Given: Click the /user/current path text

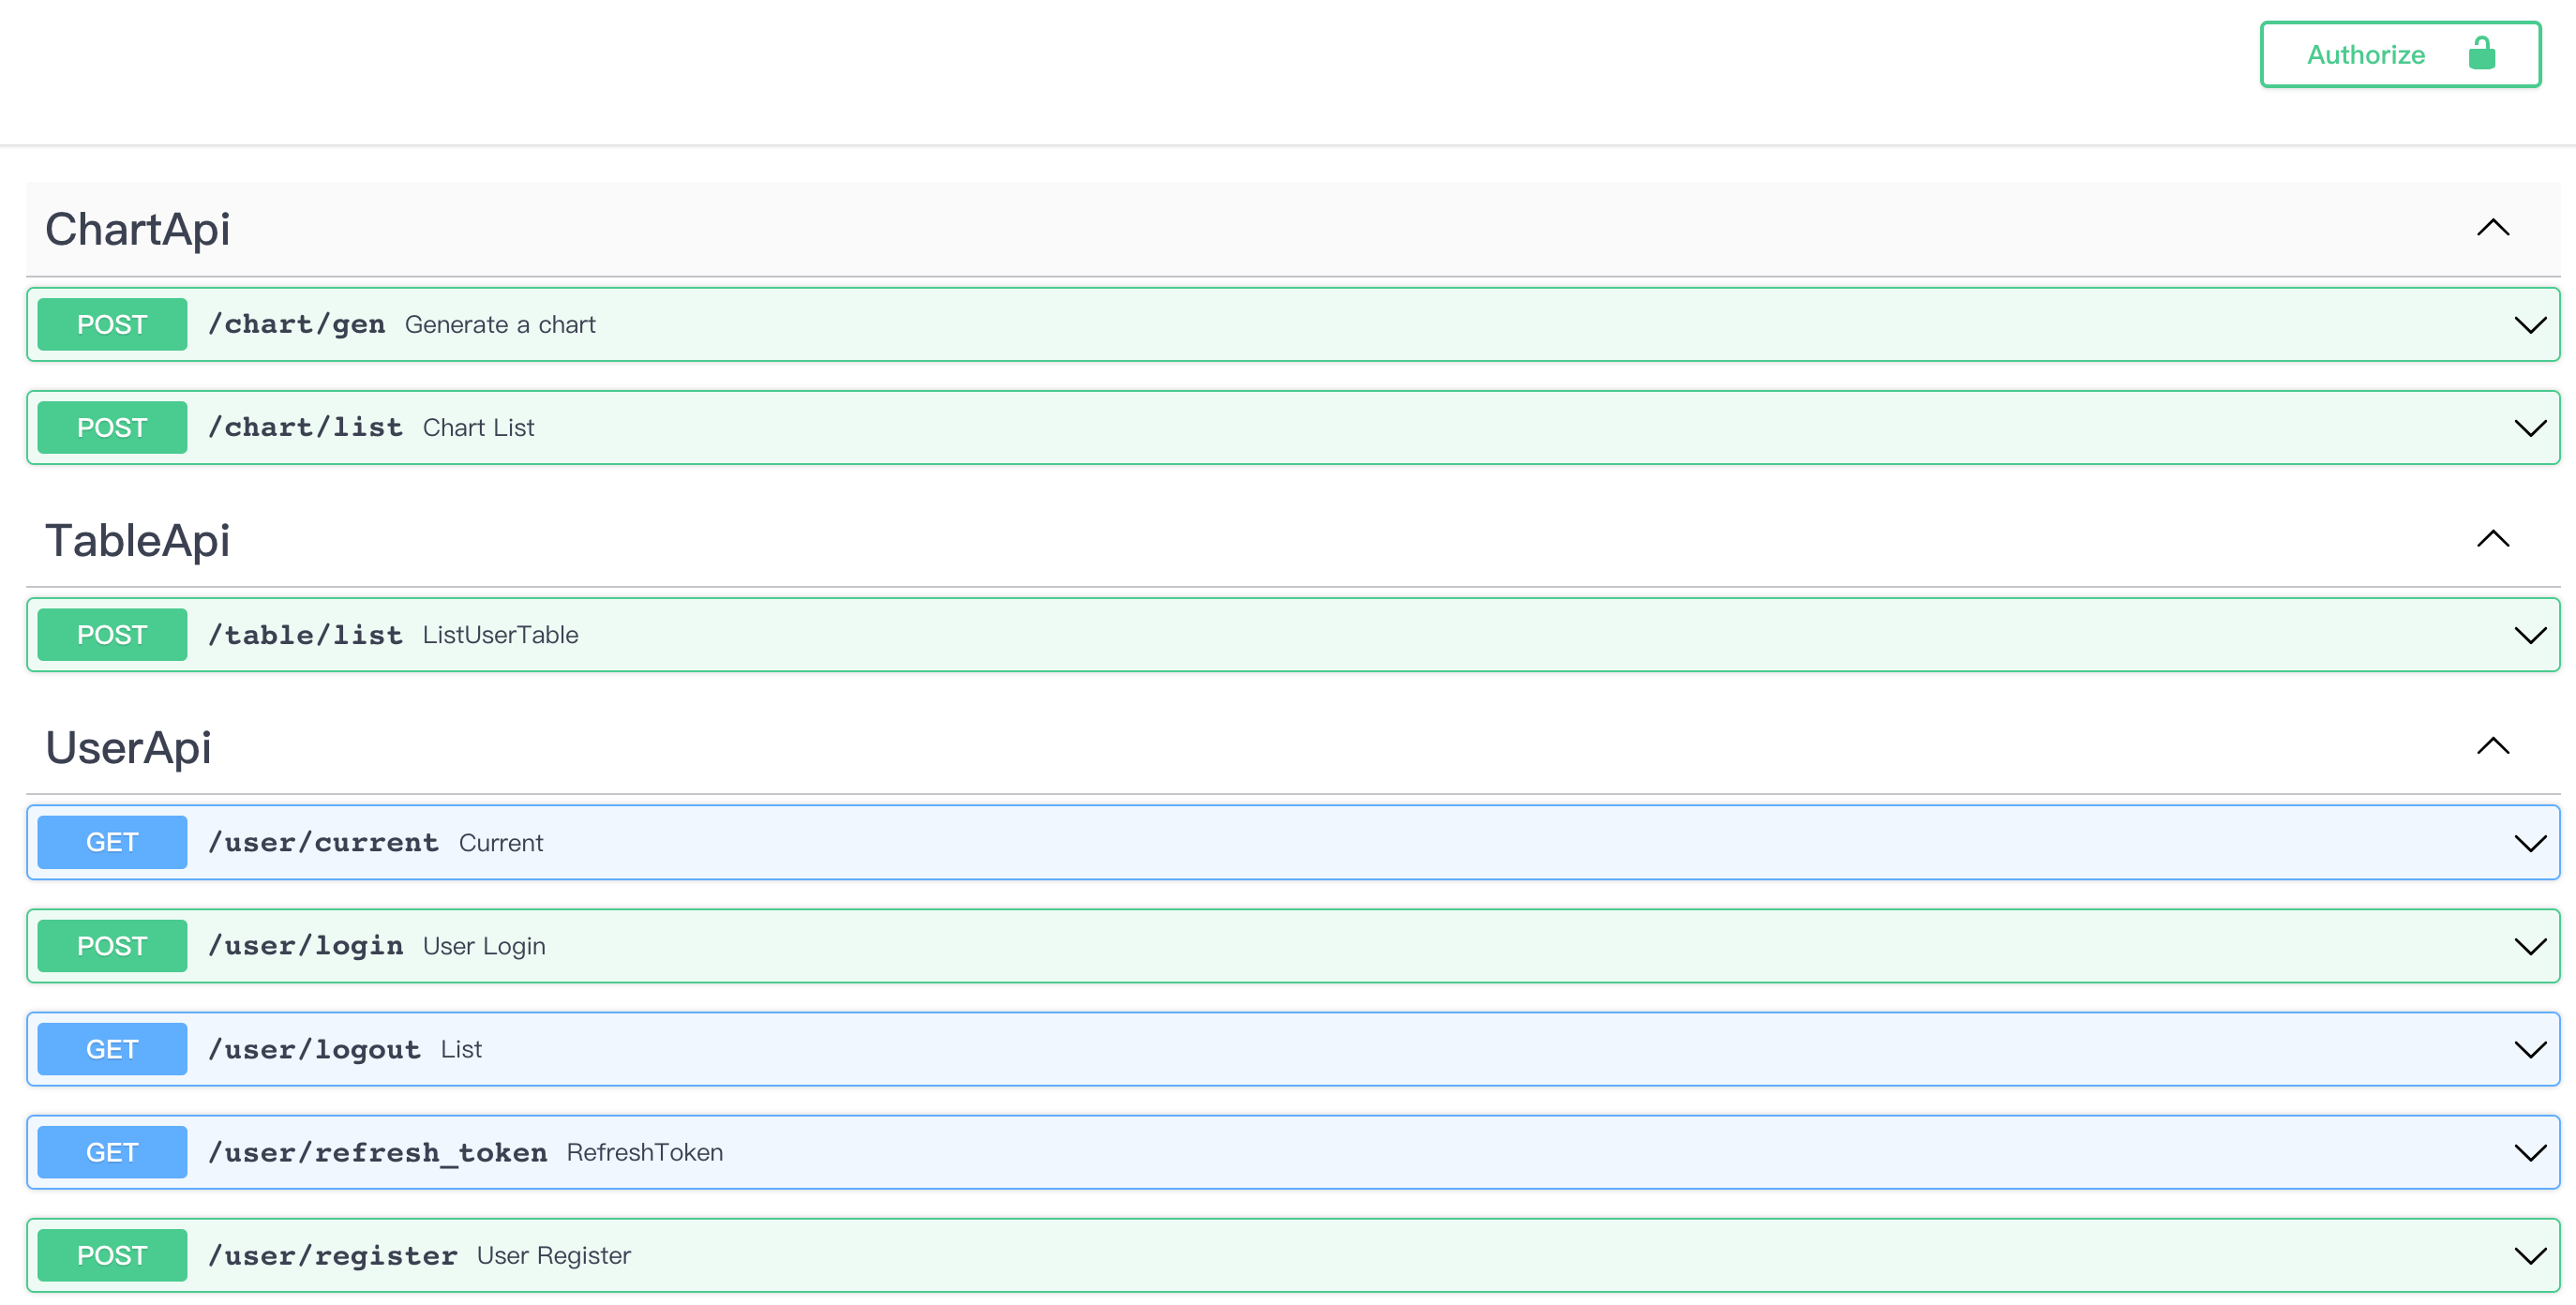Looking at the screenshot, I should (x=325, y=842).
